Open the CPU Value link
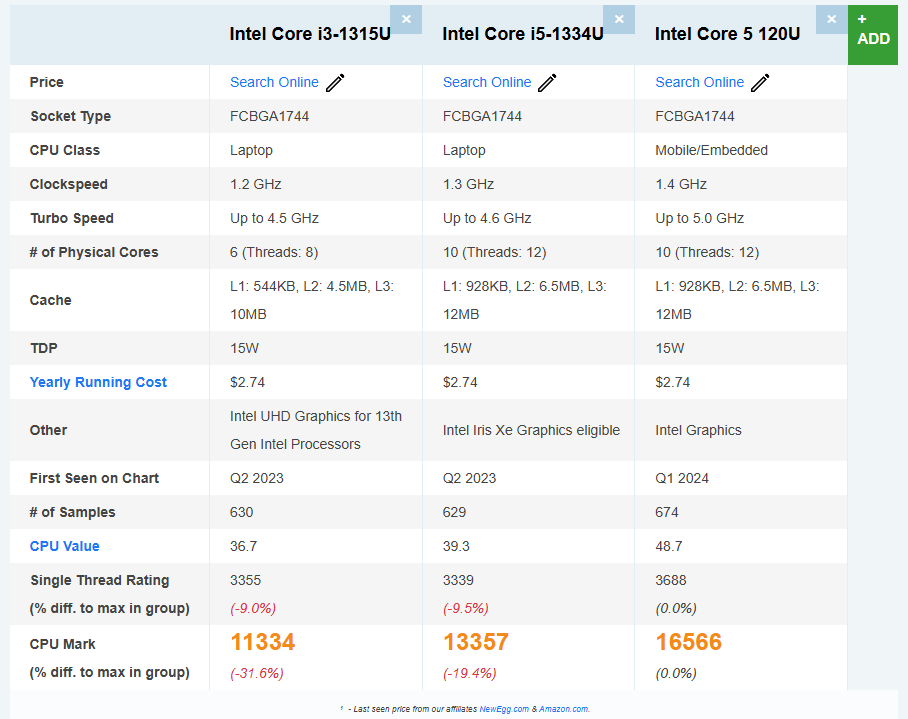908x719 pixels. coord(65,546)
